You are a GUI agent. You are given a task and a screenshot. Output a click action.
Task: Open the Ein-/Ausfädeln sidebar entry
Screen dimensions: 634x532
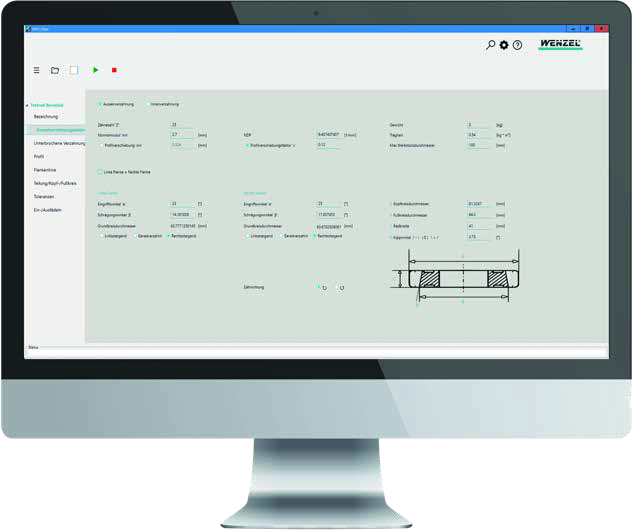point(47,209)
